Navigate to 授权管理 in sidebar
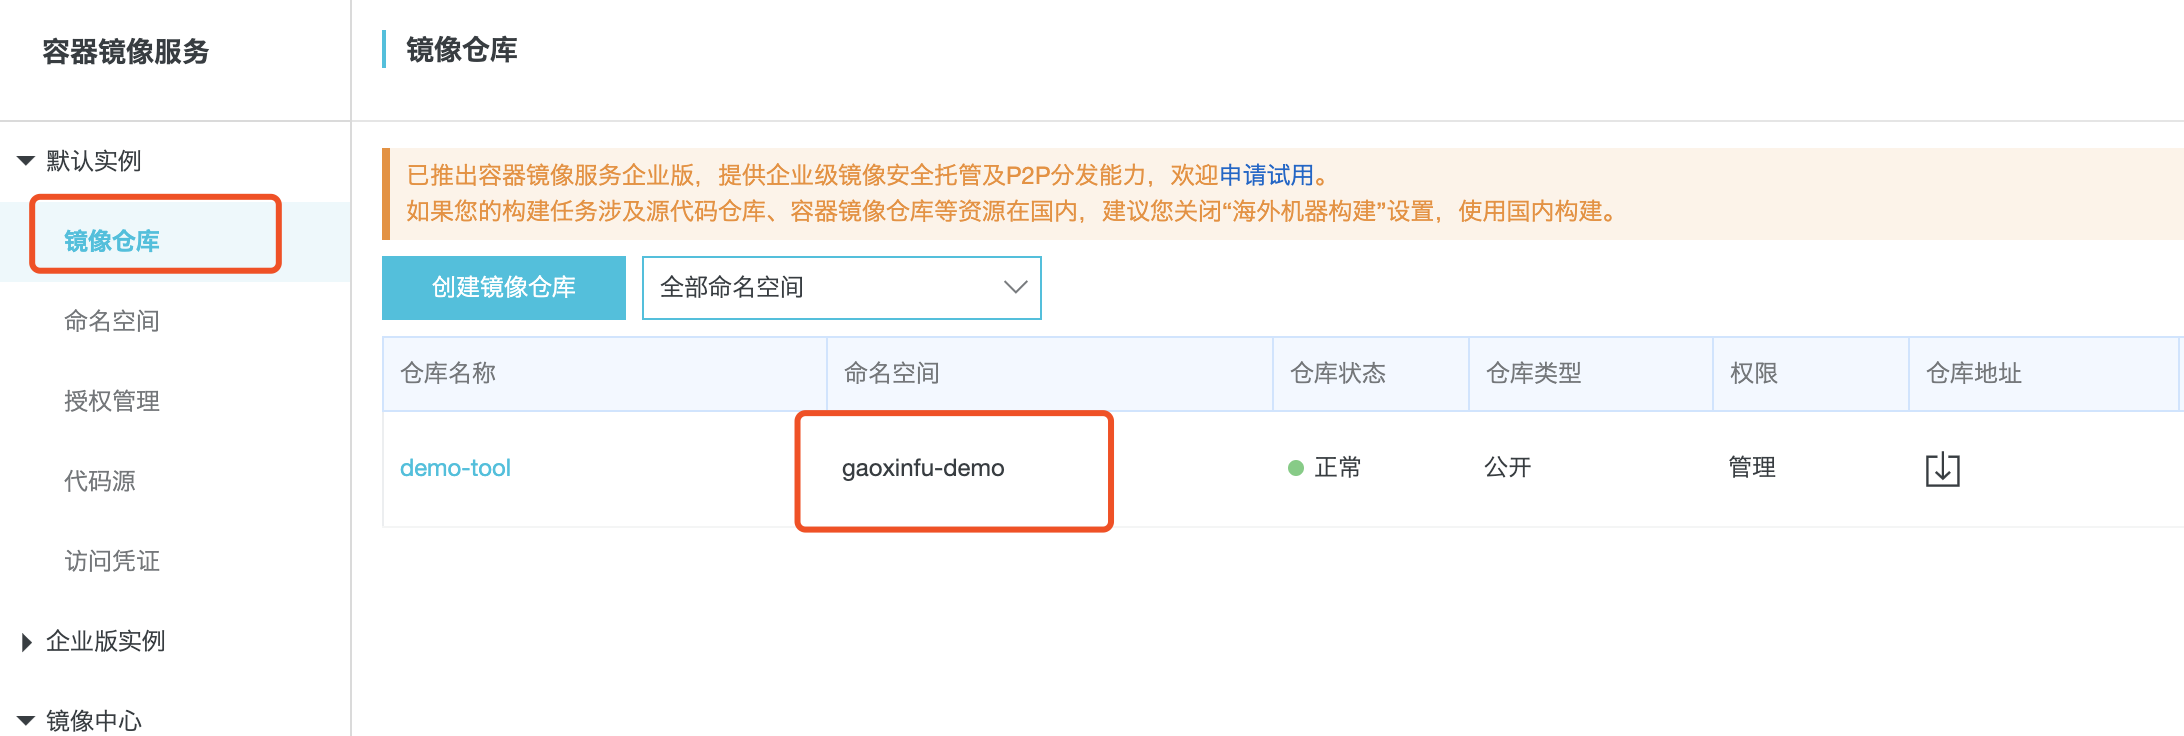 click(108, 401)
